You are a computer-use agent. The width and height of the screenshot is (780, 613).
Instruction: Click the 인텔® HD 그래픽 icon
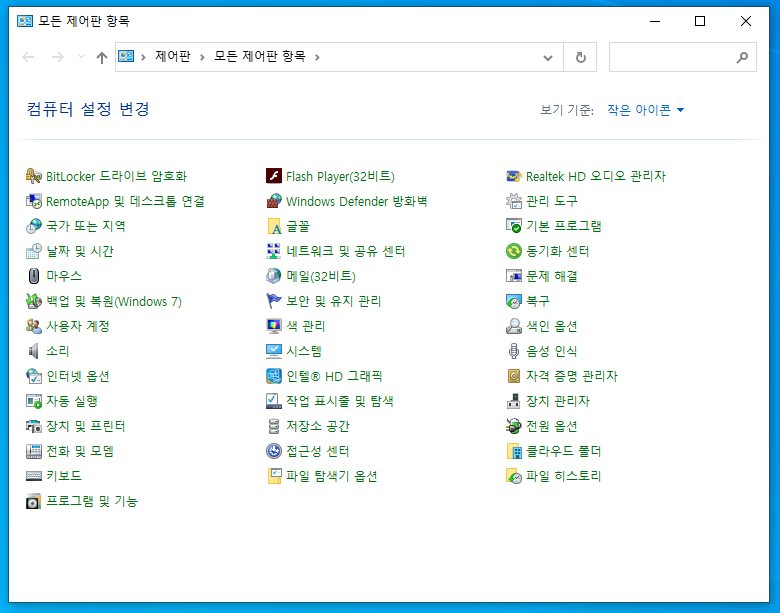pos(274,376)
